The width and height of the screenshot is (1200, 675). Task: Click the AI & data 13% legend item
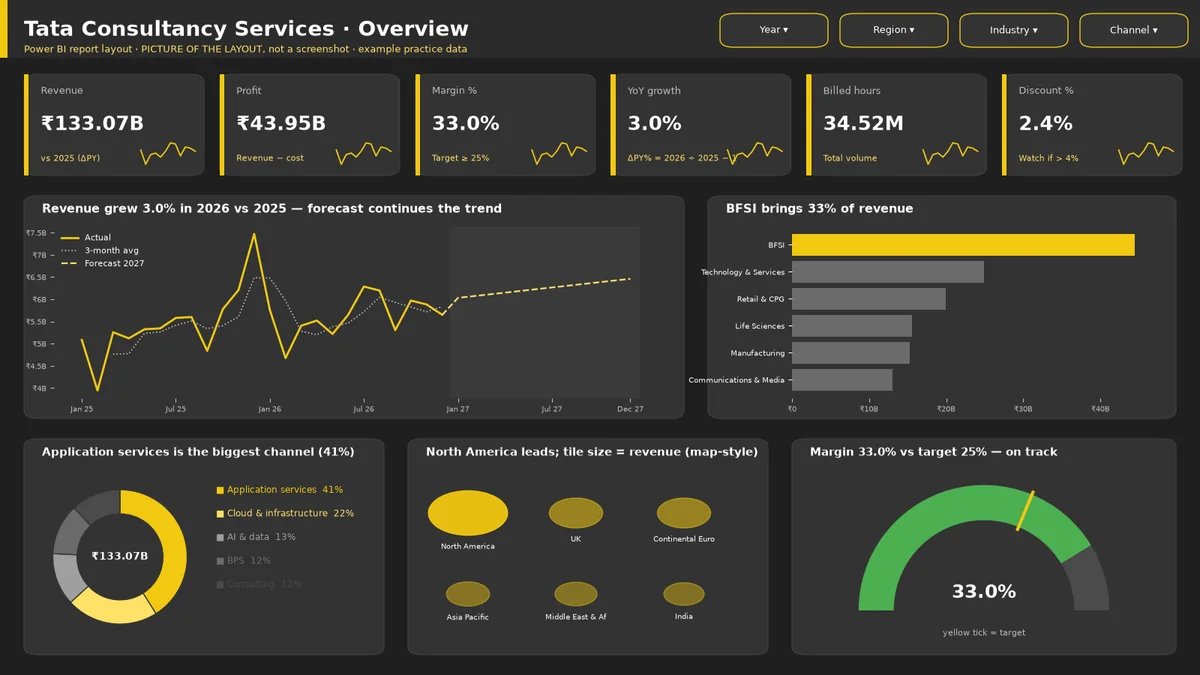tap(256, 537)
